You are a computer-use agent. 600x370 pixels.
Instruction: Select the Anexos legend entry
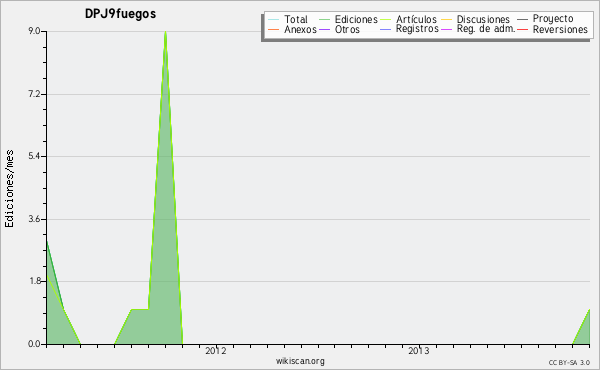(x=292, y=29)
